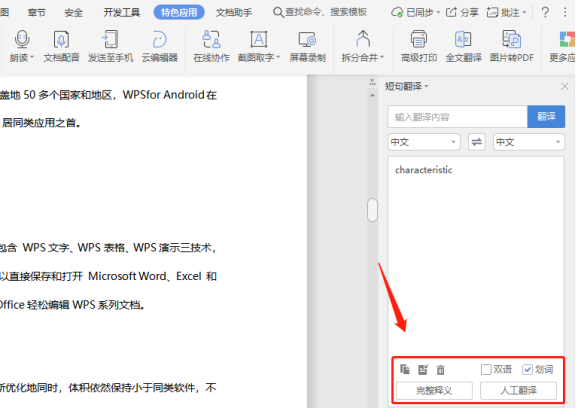
Task: Click the blue 翻译 translate button
Action: point(546,117)
